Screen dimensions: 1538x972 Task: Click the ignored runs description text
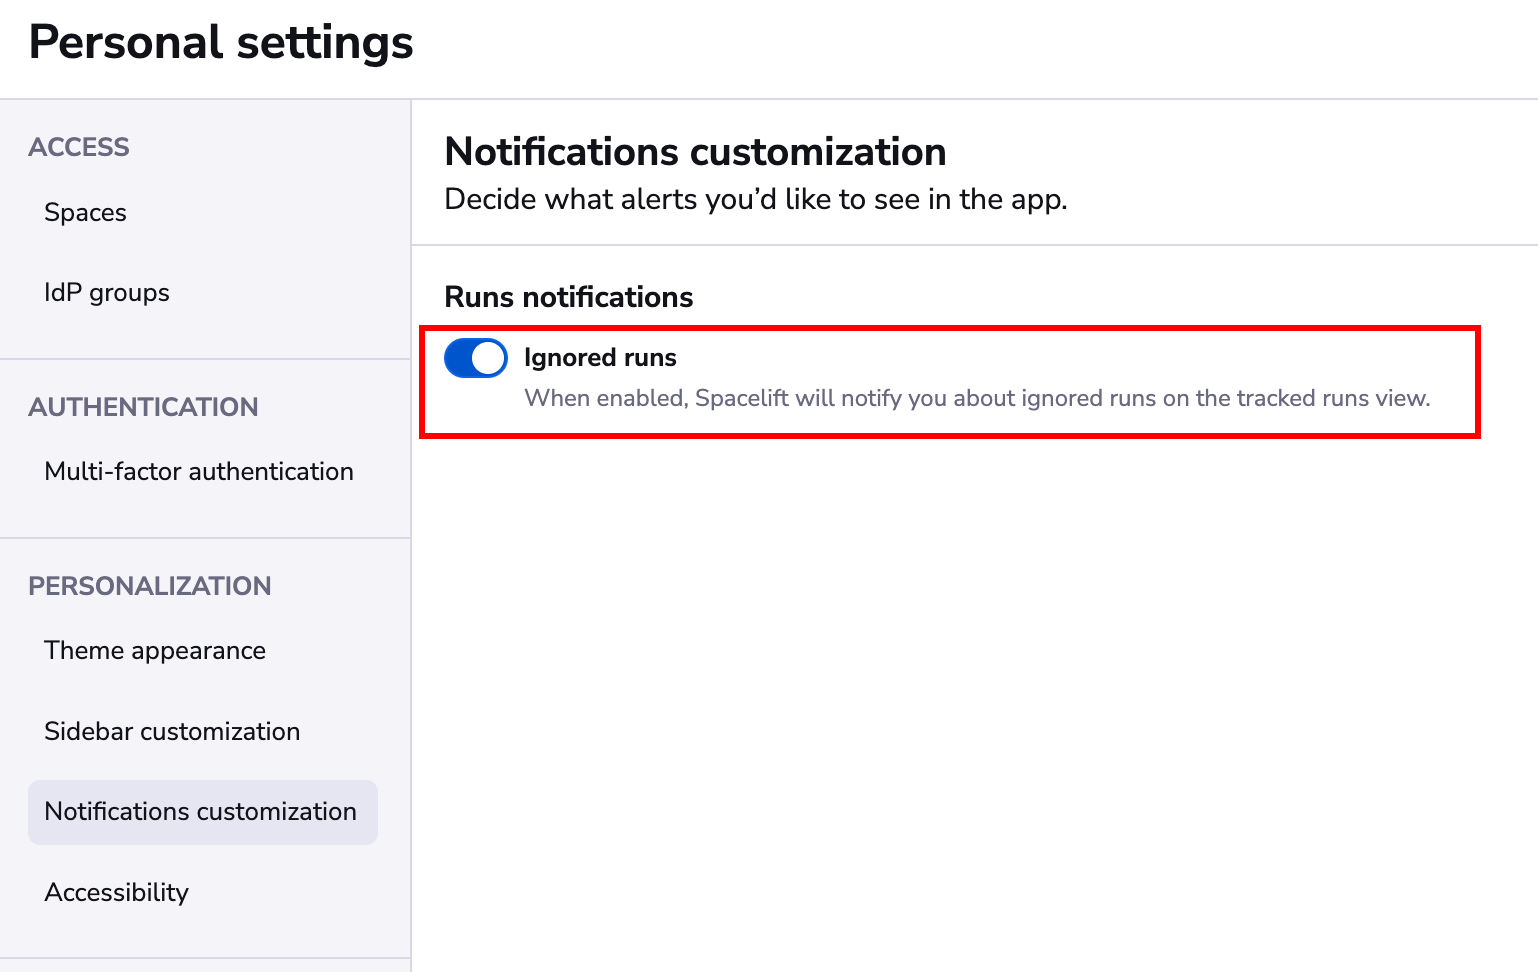coord(977,398)
